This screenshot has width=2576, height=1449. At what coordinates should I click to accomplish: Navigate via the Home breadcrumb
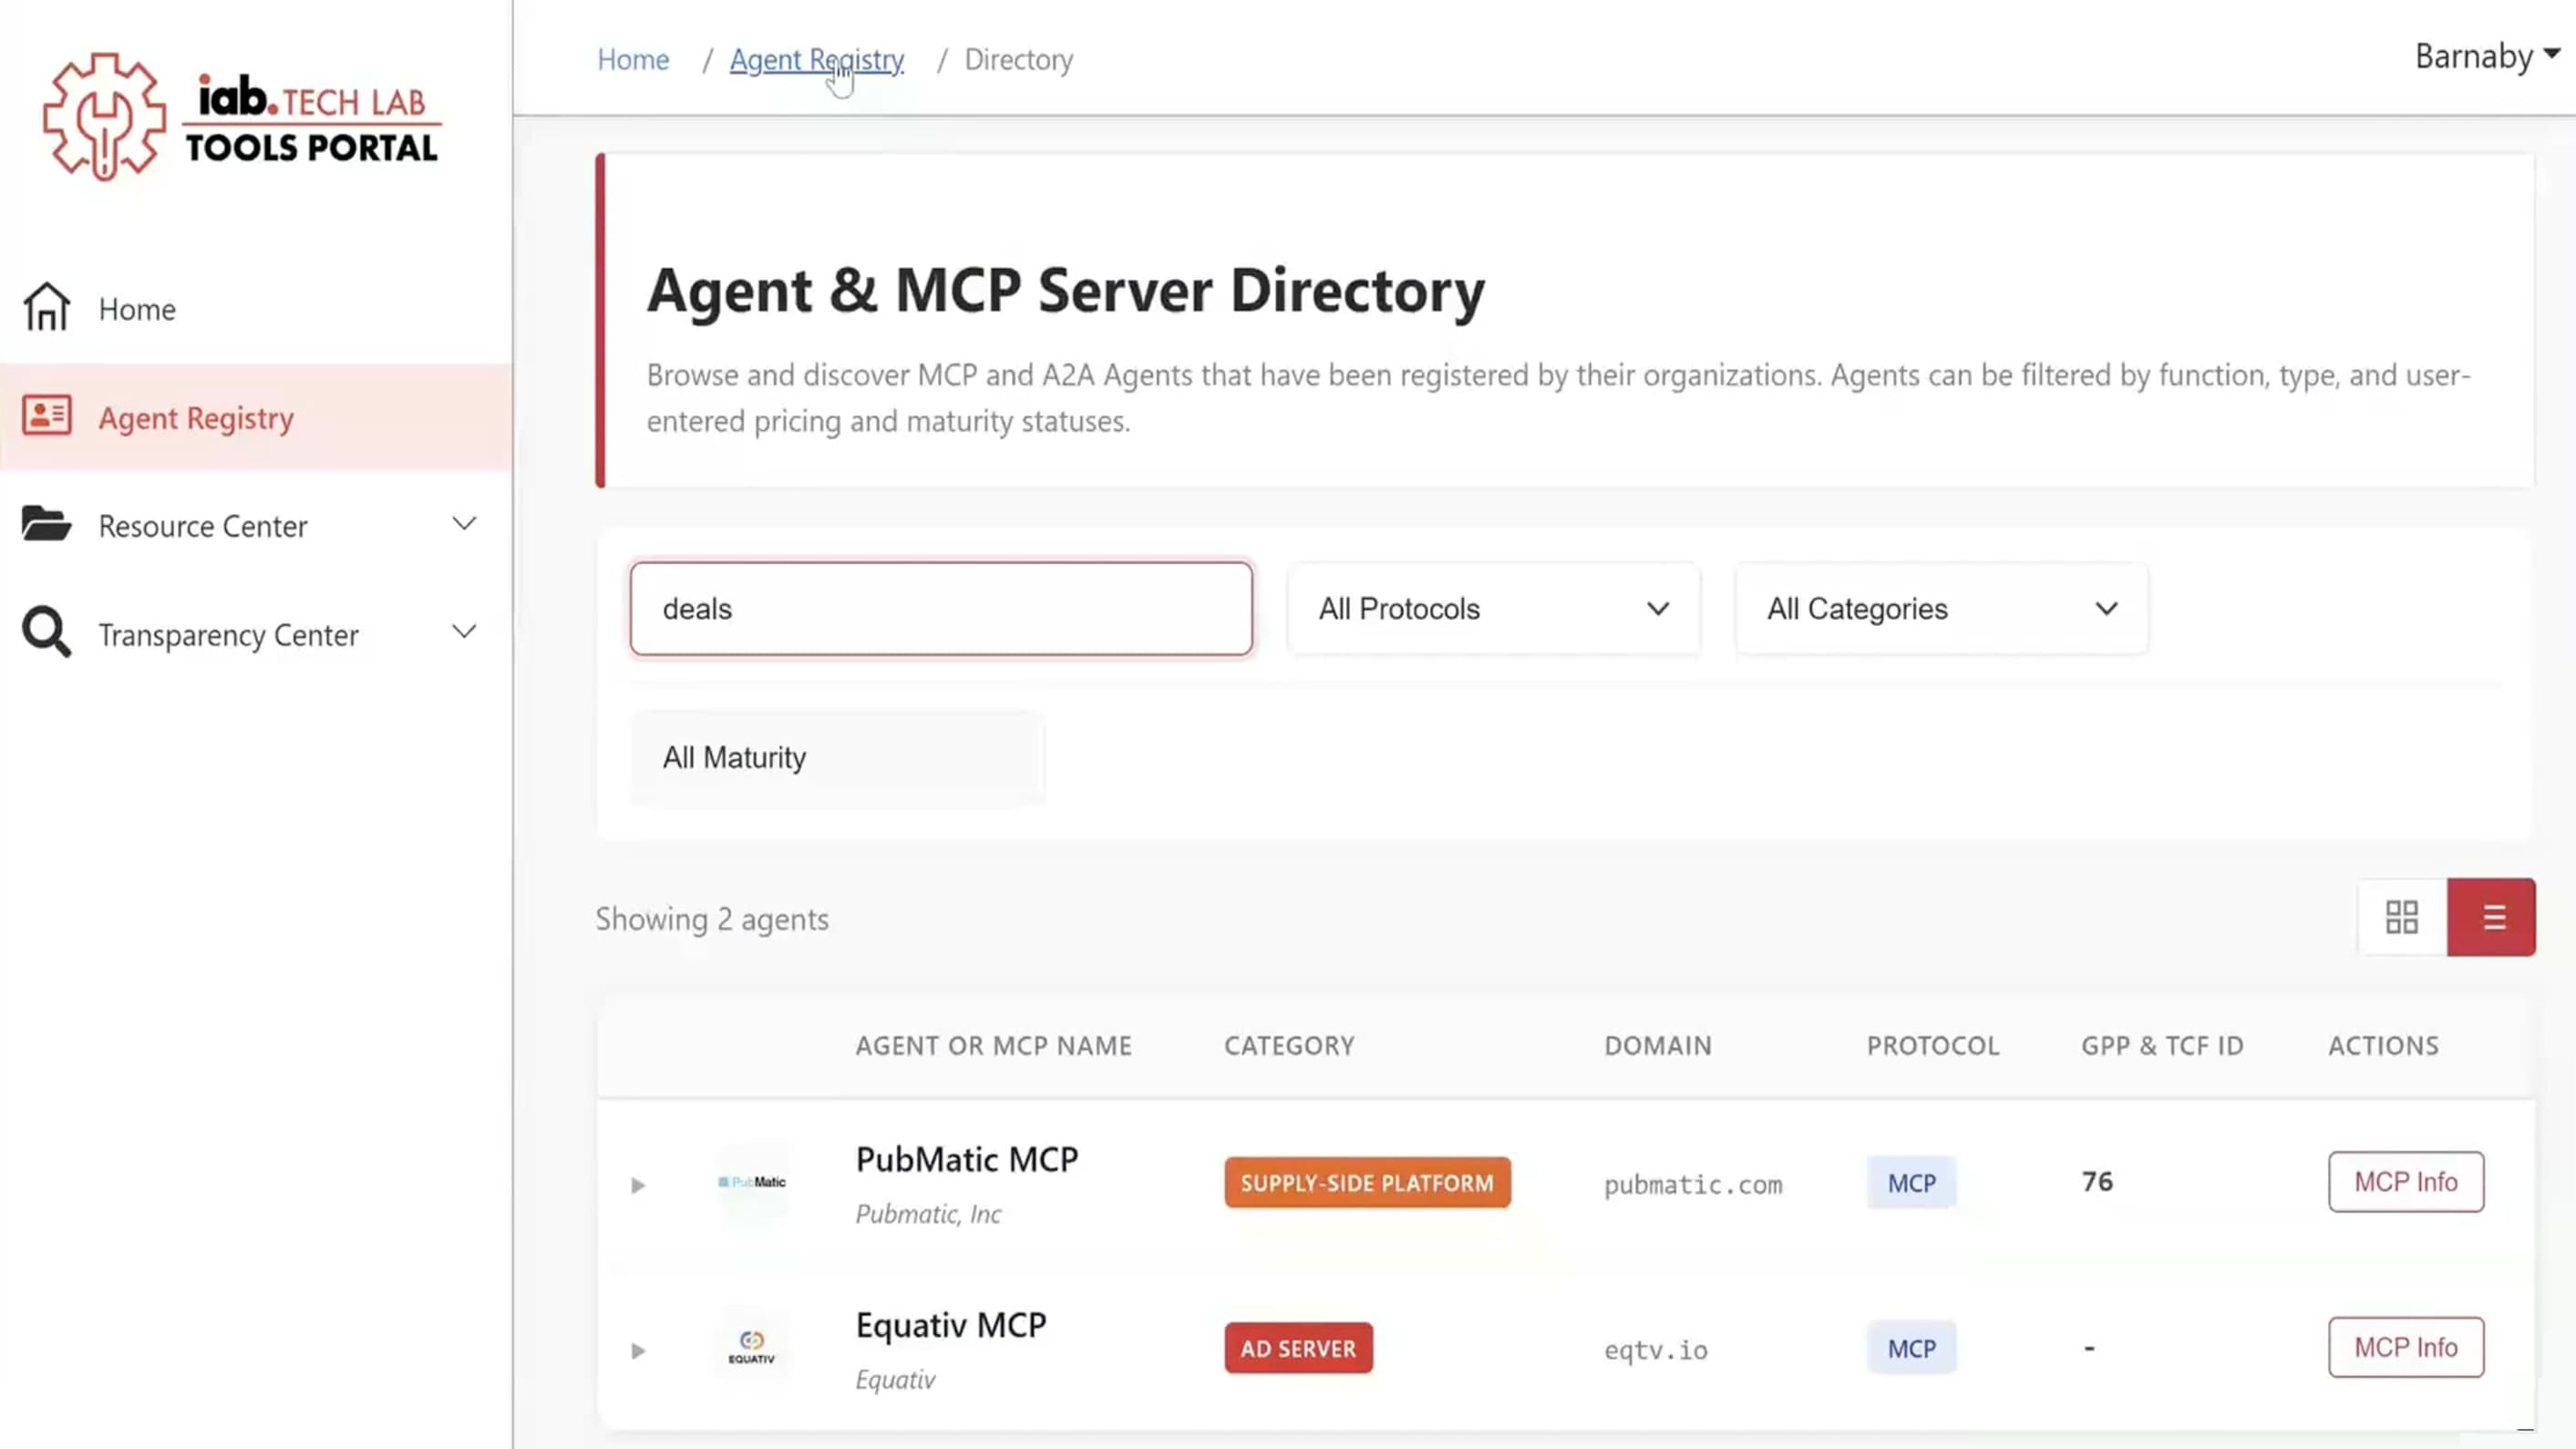point(633,59)
